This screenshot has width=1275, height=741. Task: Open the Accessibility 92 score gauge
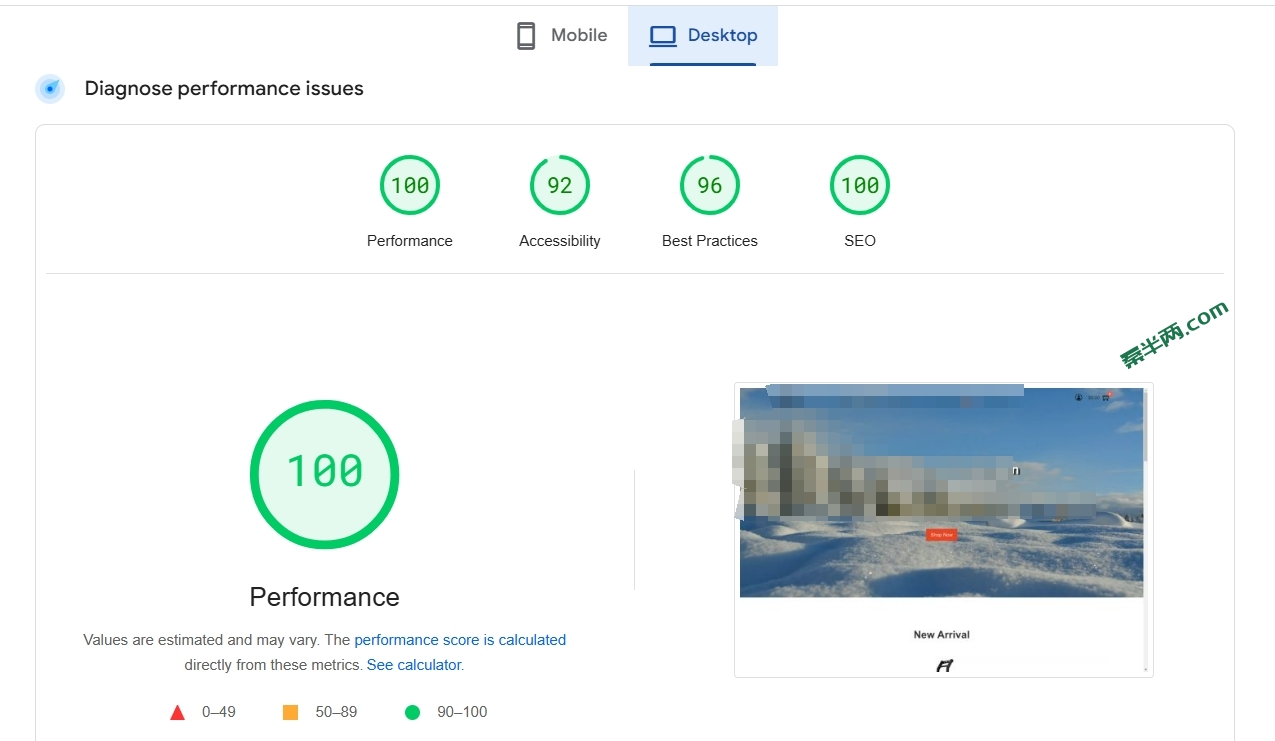click(560, 185)
